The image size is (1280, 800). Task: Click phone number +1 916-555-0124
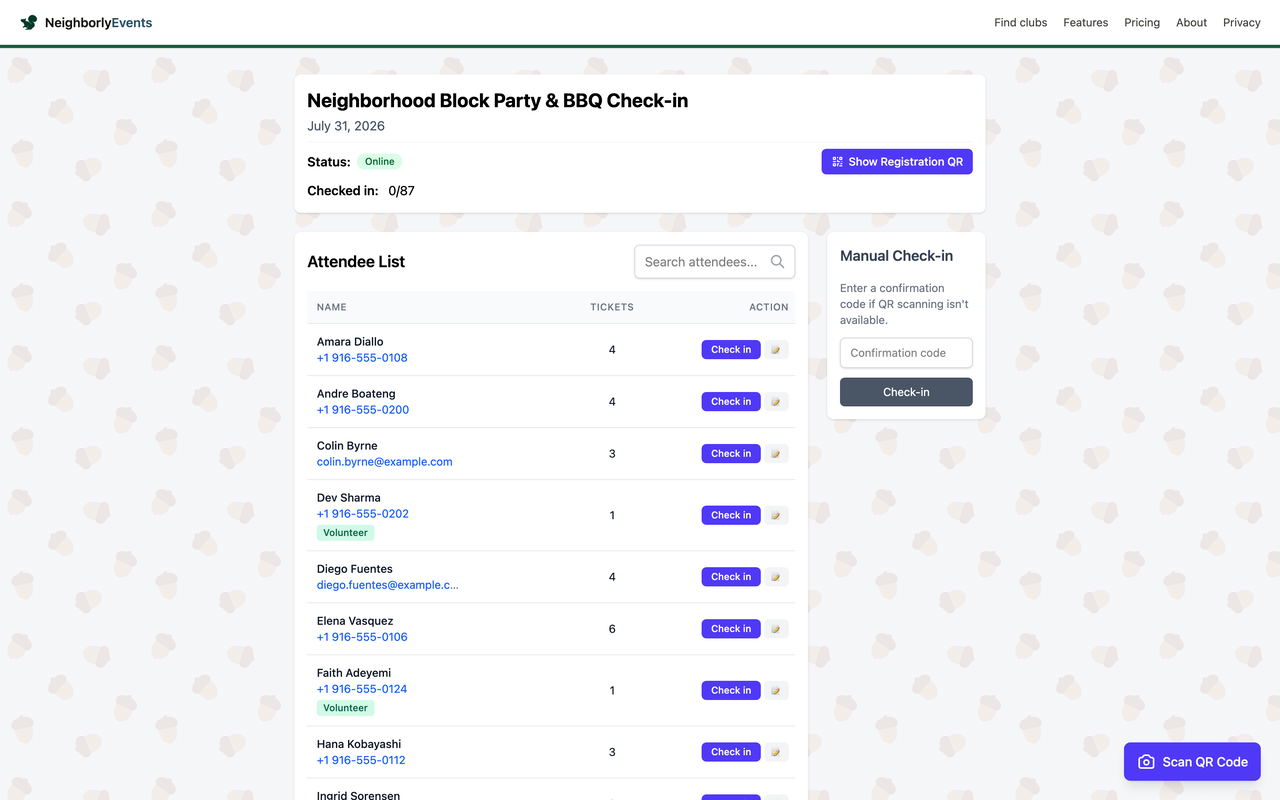pos(362,689)
